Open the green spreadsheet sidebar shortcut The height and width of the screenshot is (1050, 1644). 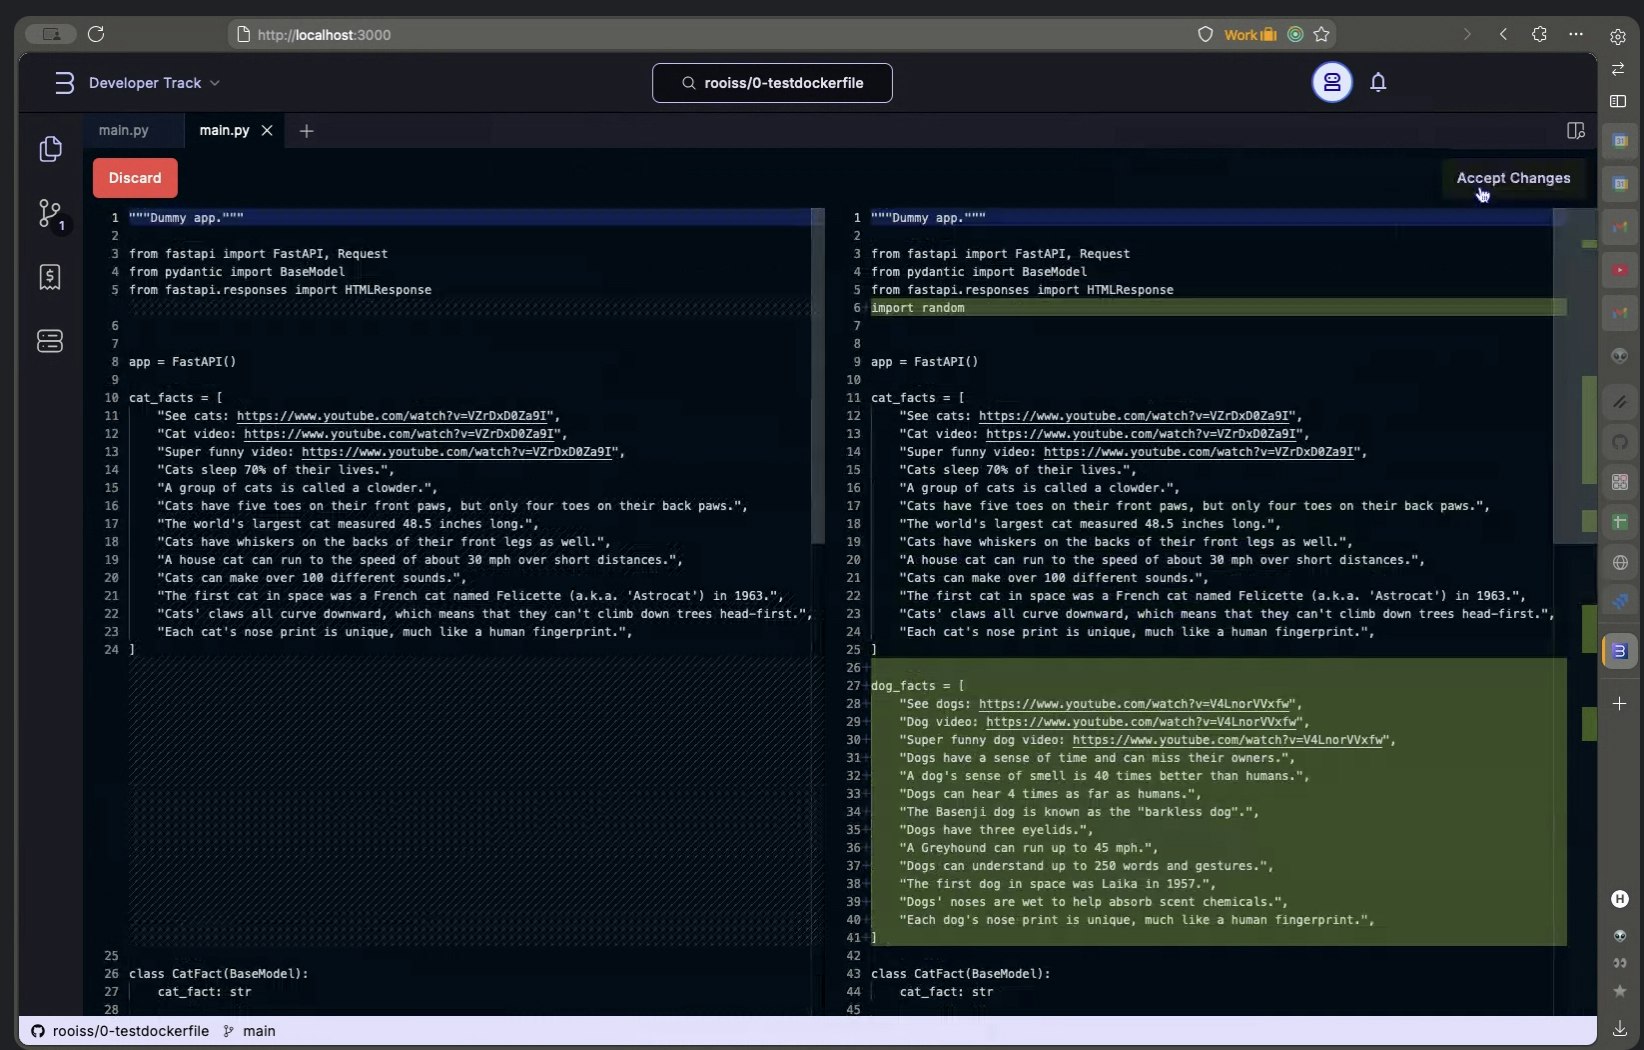(x=1620, y=522)
